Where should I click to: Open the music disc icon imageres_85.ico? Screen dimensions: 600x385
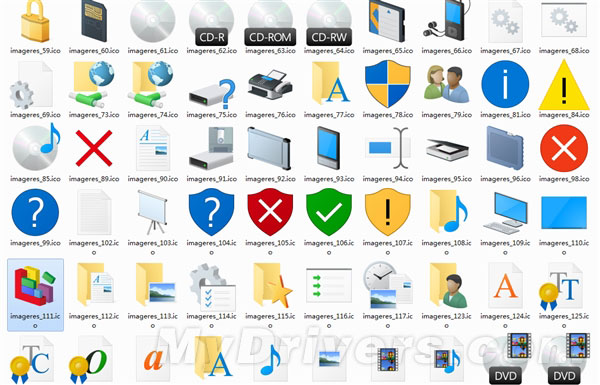[x=36, y=148]
